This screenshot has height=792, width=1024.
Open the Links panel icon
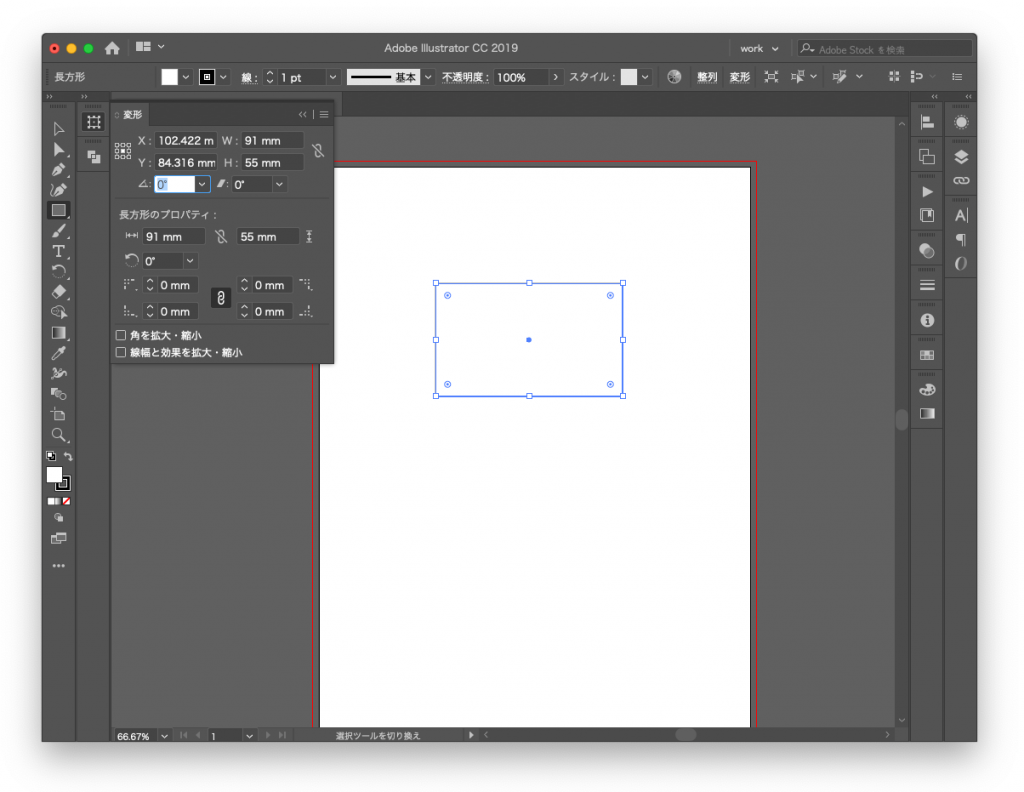[x=961, y=181]
